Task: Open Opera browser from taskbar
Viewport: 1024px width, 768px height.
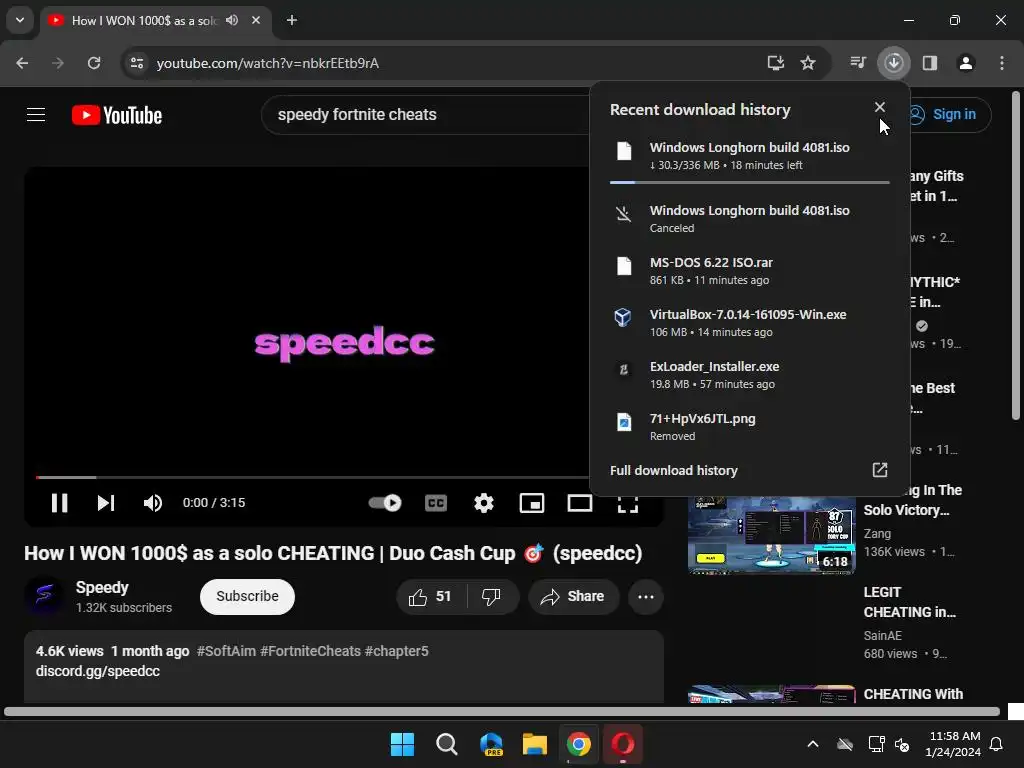Action: click(x=623, y=744)
